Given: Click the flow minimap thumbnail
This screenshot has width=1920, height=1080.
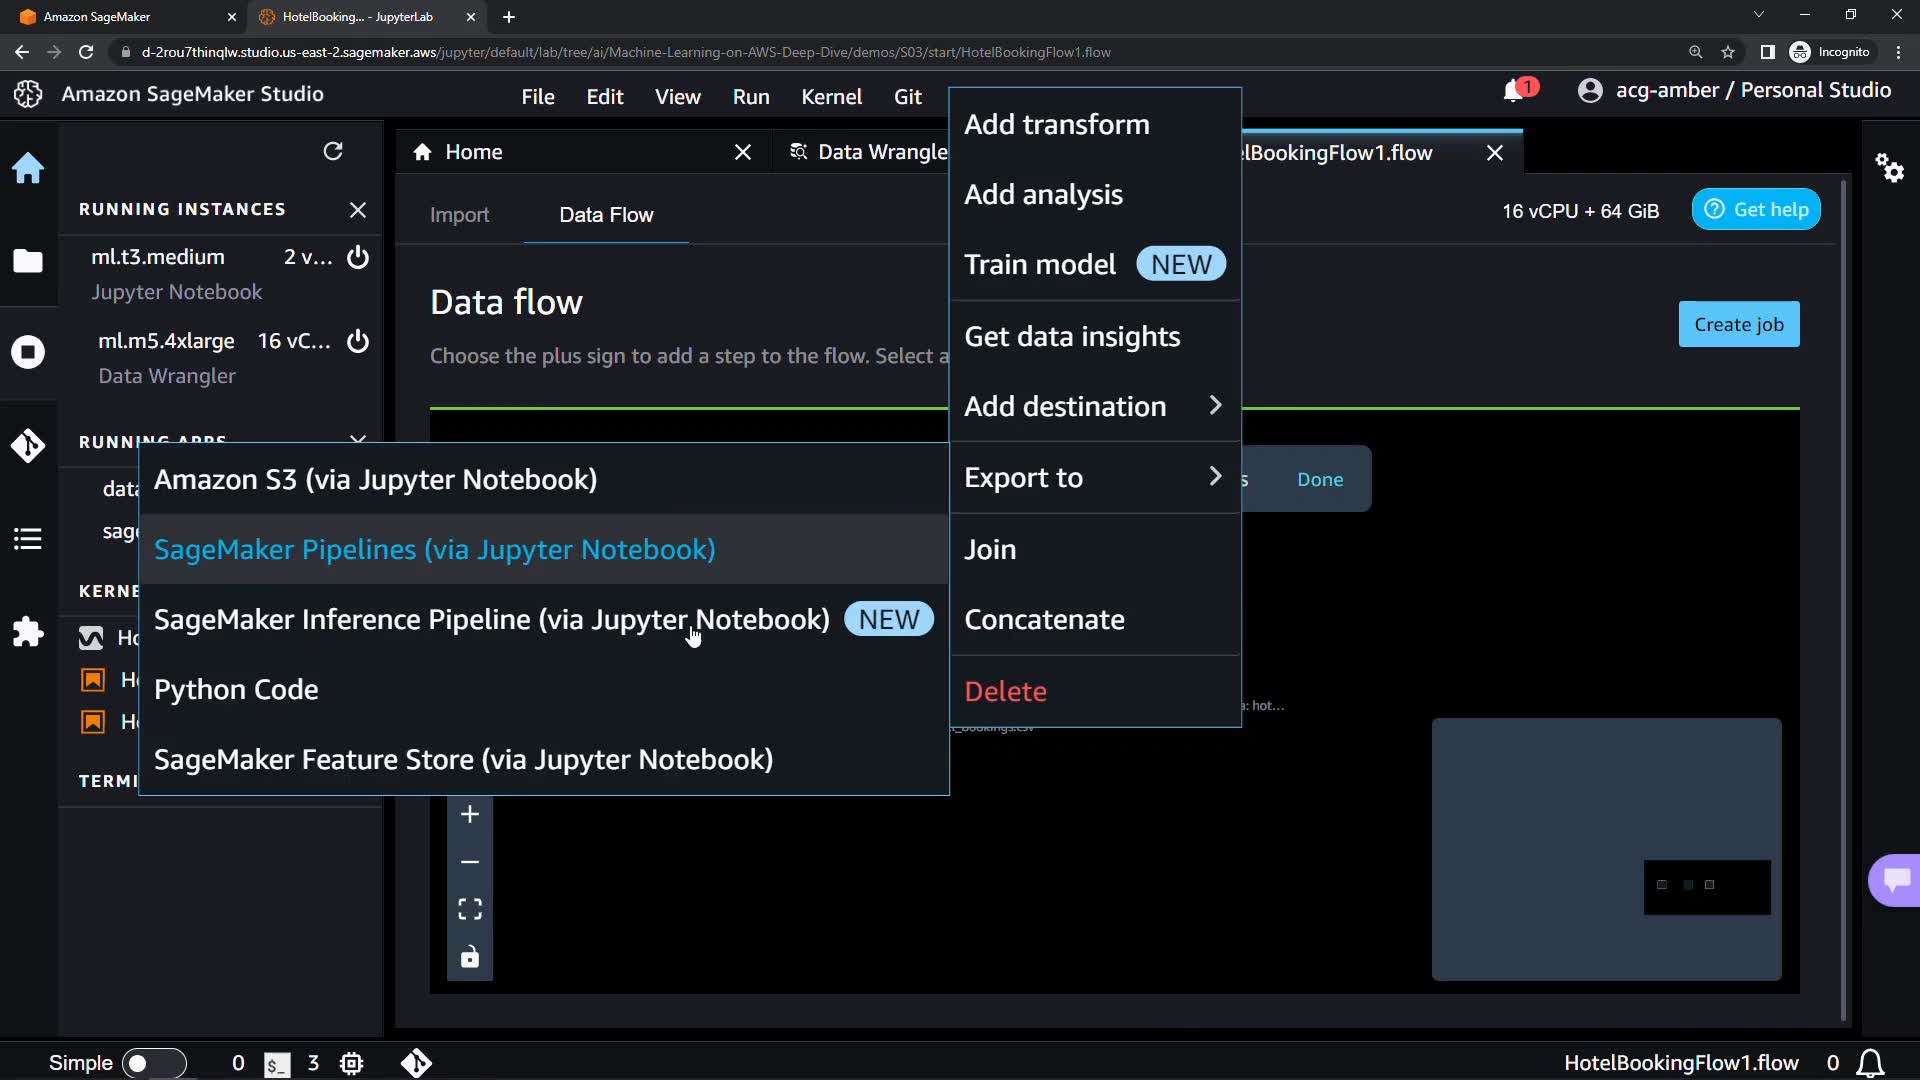Looking at the screenshot, I should (x=1606, y=849).
